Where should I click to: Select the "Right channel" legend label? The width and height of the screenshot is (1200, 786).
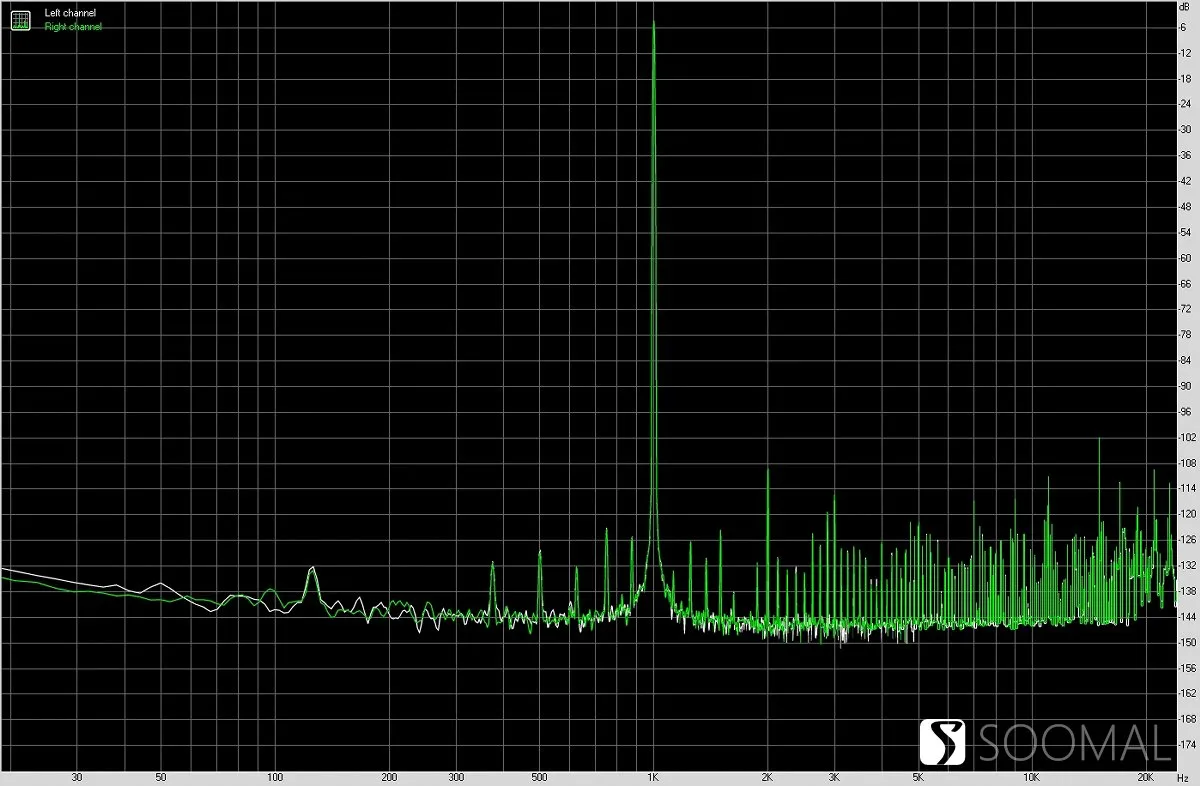[73, 27]
